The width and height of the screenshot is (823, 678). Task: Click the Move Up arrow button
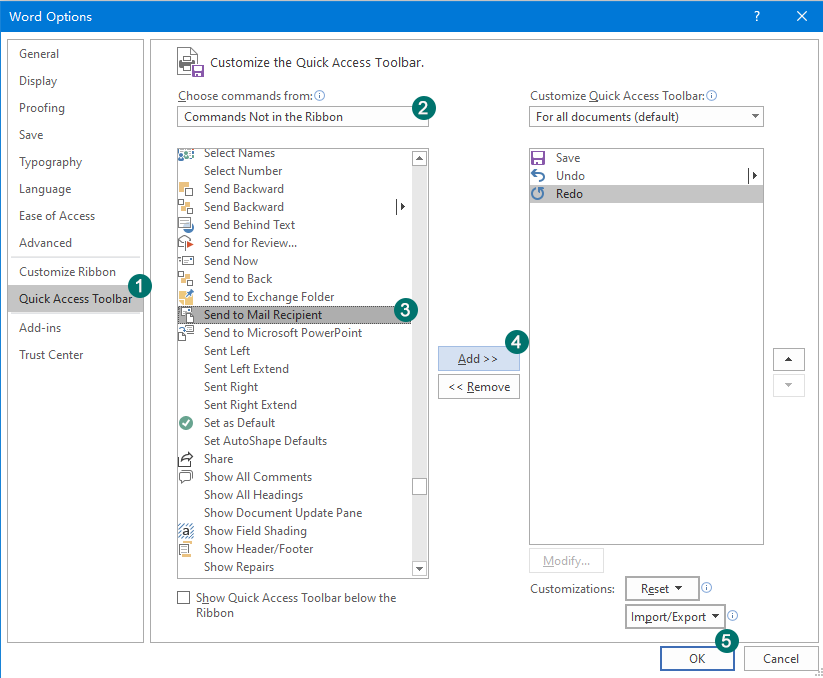788,360
